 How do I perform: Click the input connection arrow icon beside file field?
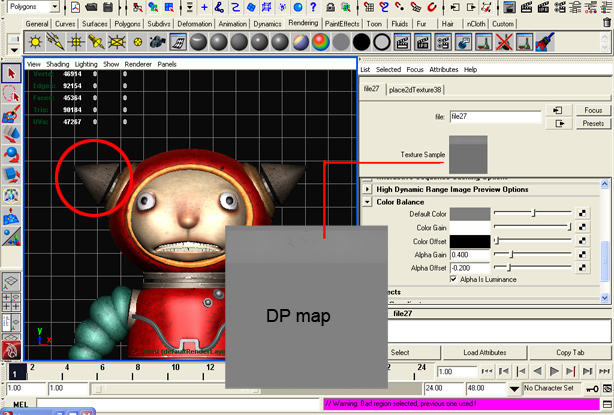(x=559, y=110)
